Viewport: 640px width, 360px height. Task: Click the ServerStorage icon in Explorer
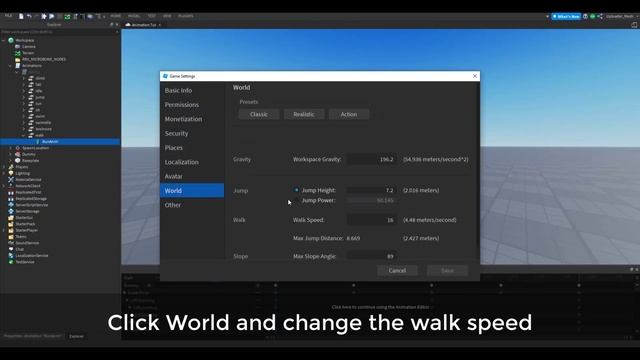11,211
